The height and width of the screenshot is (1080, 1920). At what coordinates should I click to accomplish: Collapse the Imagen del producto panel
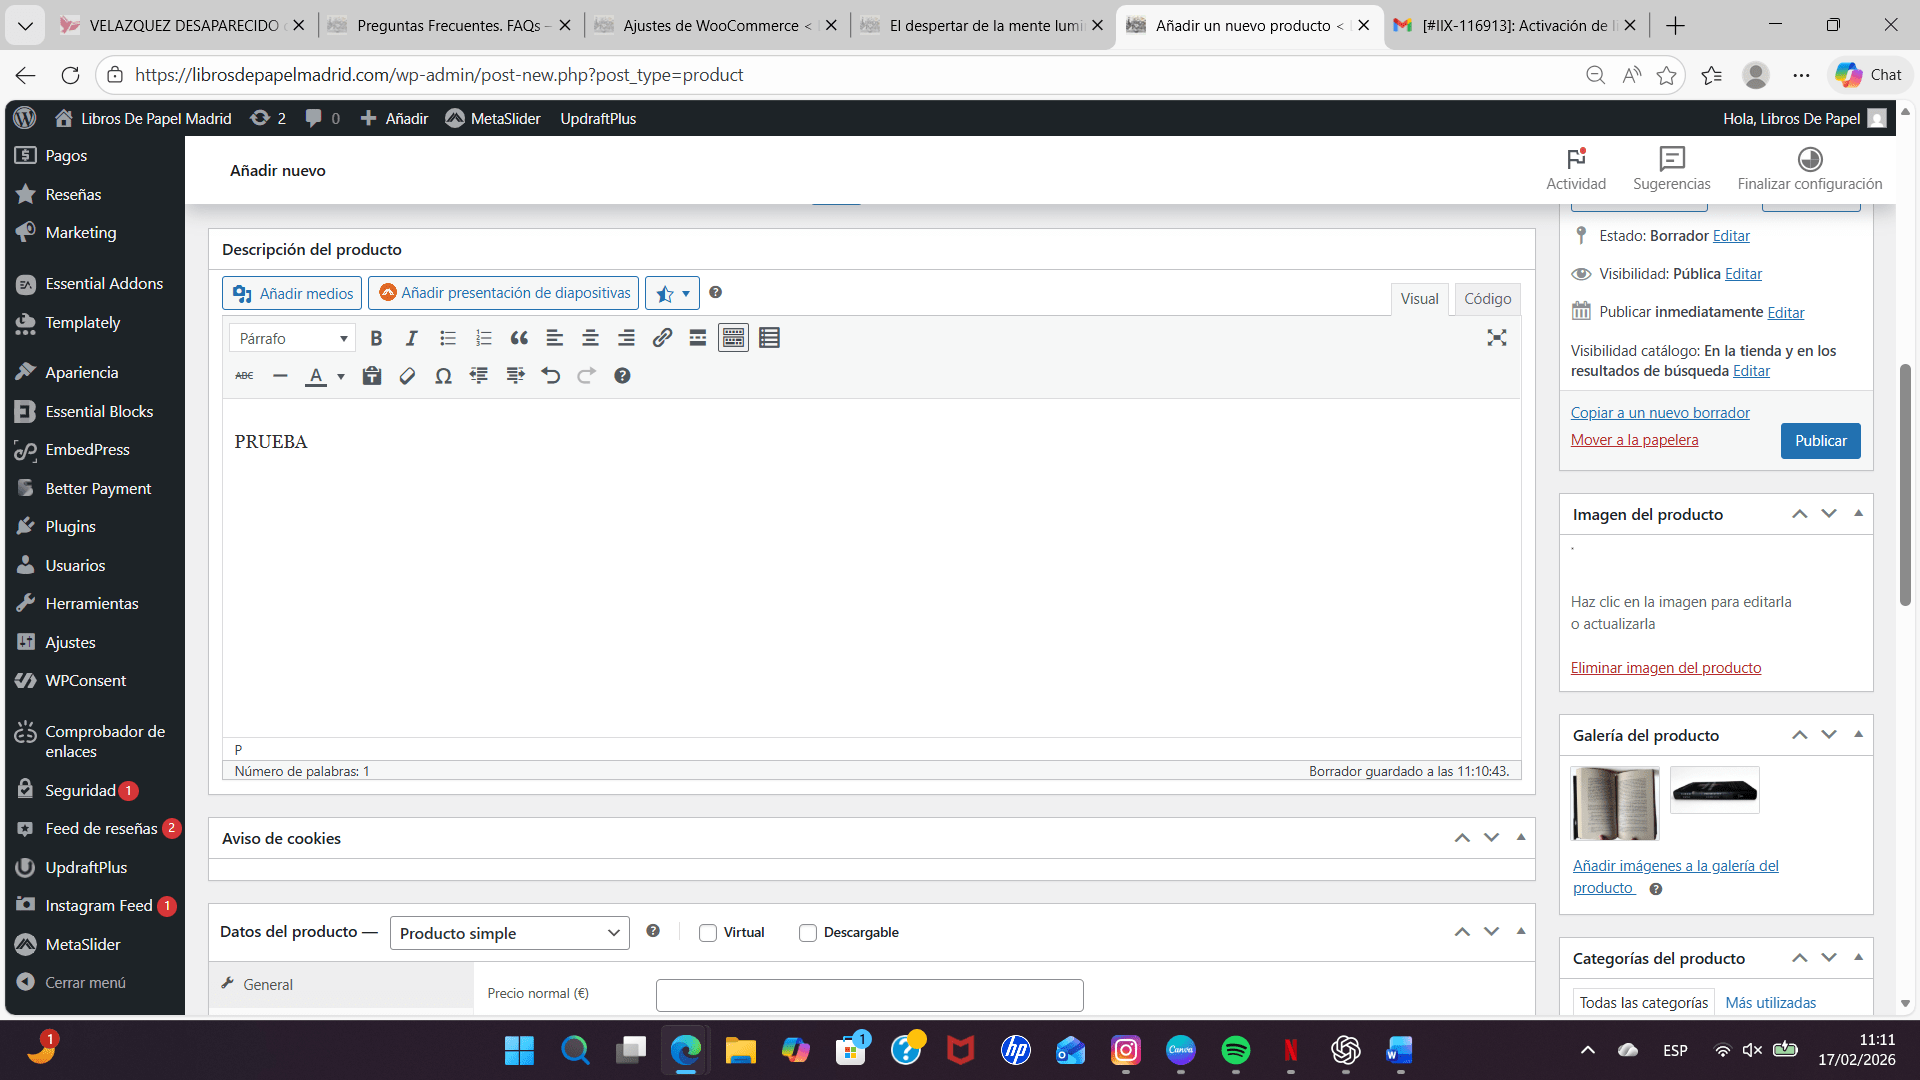tap(1858, 514)
